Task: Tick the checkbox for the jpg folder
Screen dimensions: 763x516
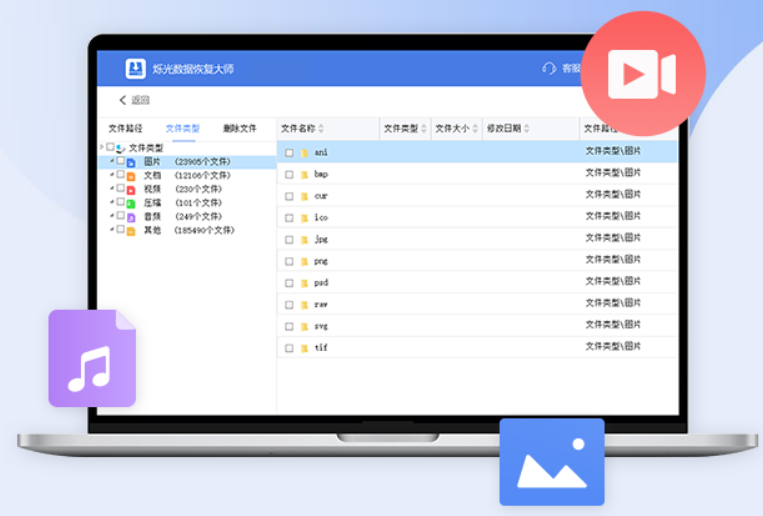Action: [x=289, y=240]
